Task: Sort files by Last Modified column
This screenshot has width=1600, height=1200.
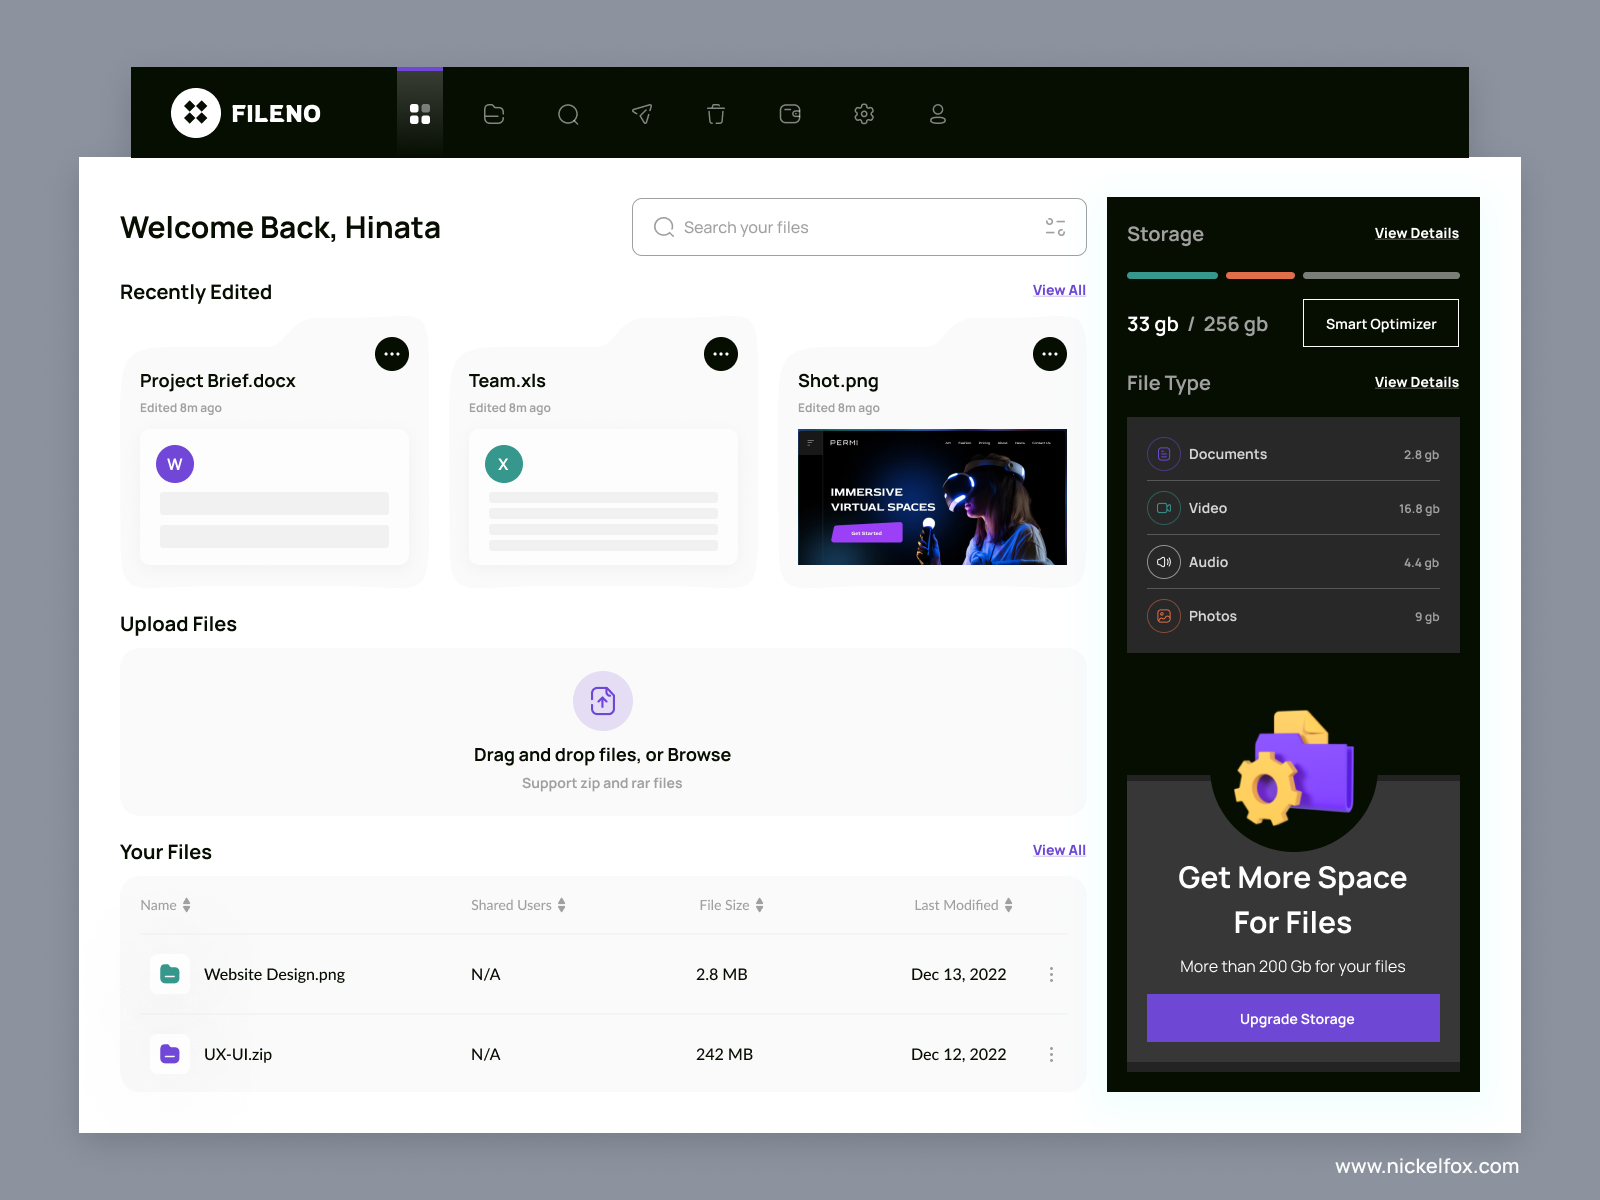Action: coord(962,905)
